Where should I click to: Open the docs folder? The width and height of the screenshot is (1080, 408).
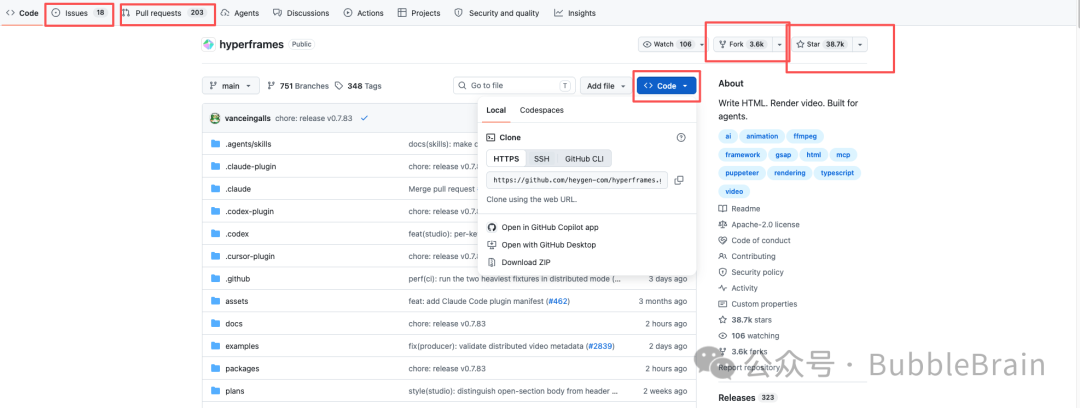tap(234, 324)
